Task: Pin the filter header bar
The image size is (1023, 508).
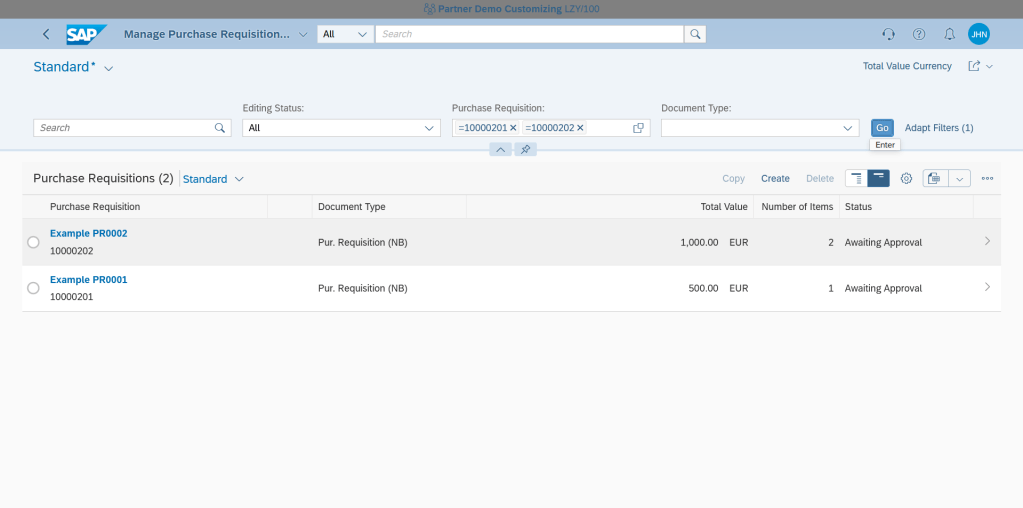Action: (x=526, y=149)
